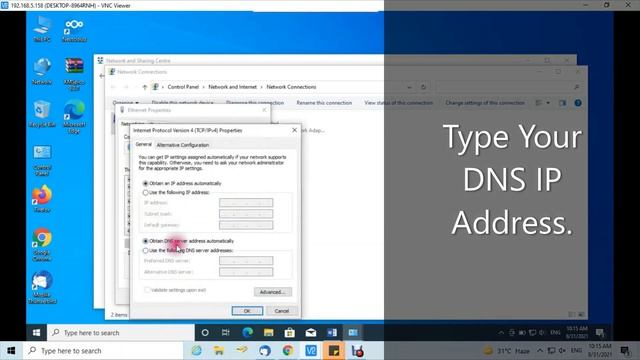Image resolution: width=640 pixels, height=360 pixels.
Task: Click the Cortana circle on remote taskbar
Action: pyautogui.click(x=205, y=333)
